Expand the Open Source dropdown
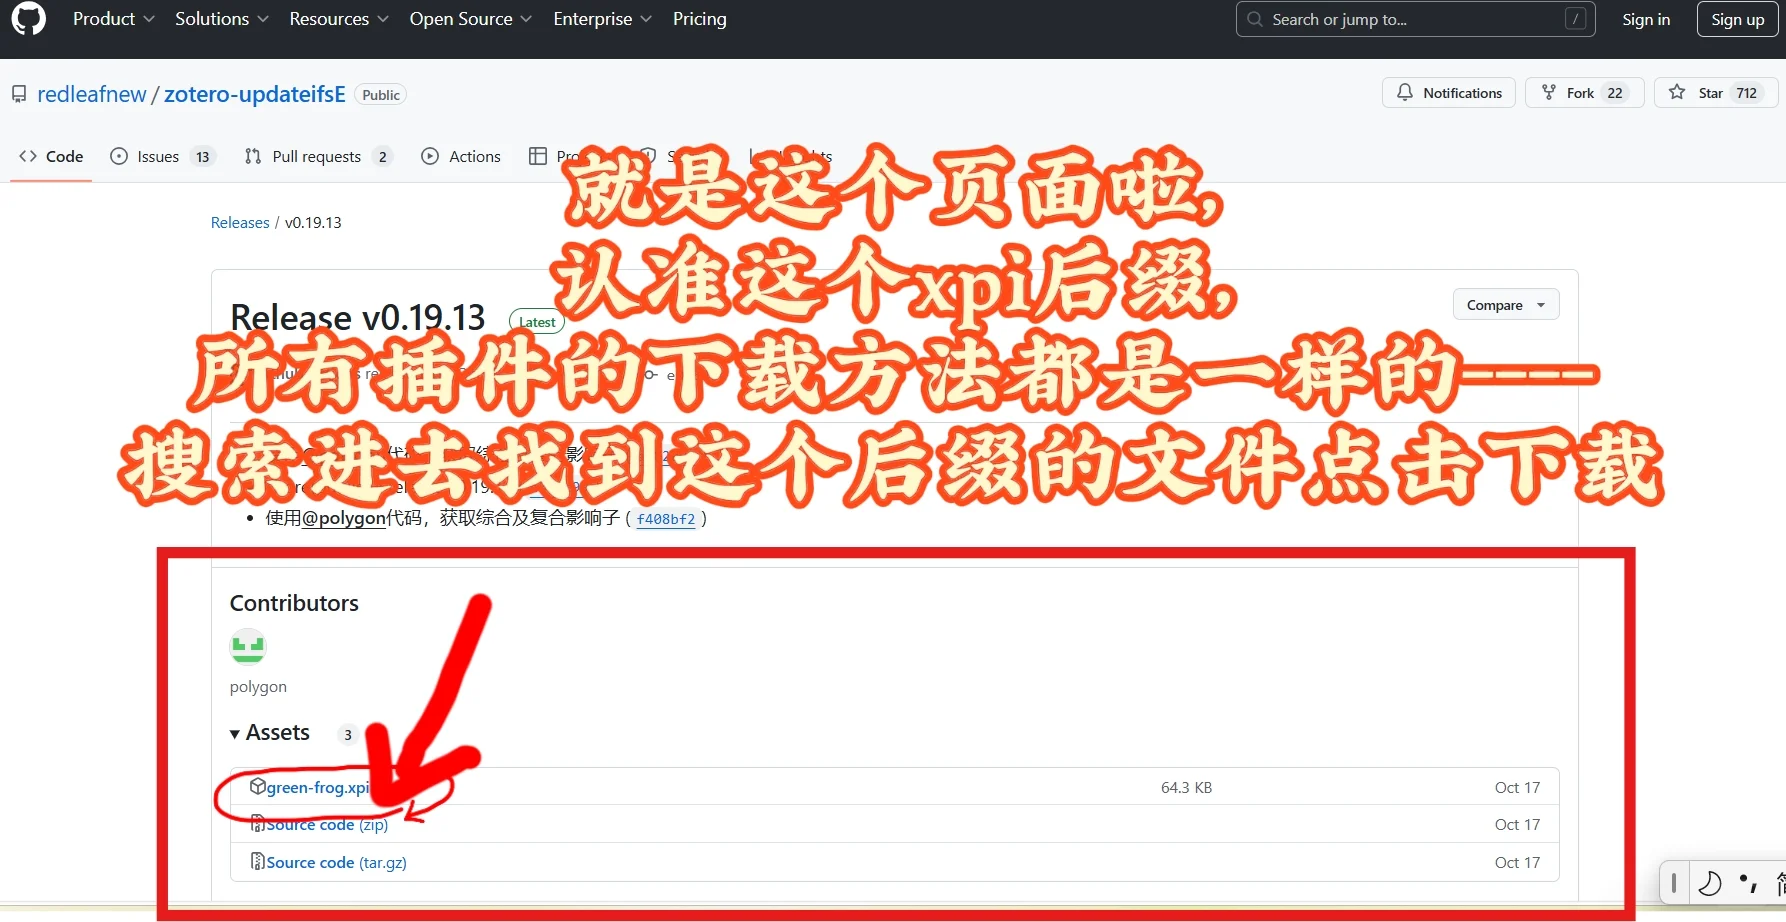The image size is (1786, 922). click(470, 18)
